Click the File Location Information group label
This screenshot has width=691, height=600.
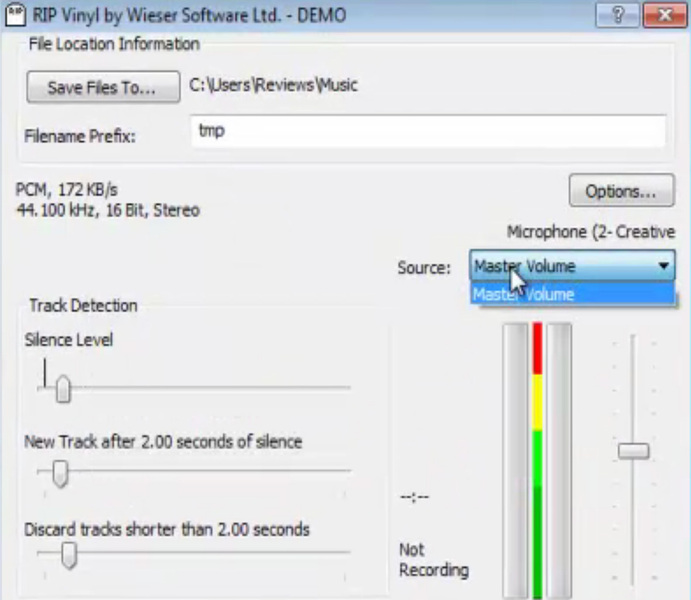point(114,44)
